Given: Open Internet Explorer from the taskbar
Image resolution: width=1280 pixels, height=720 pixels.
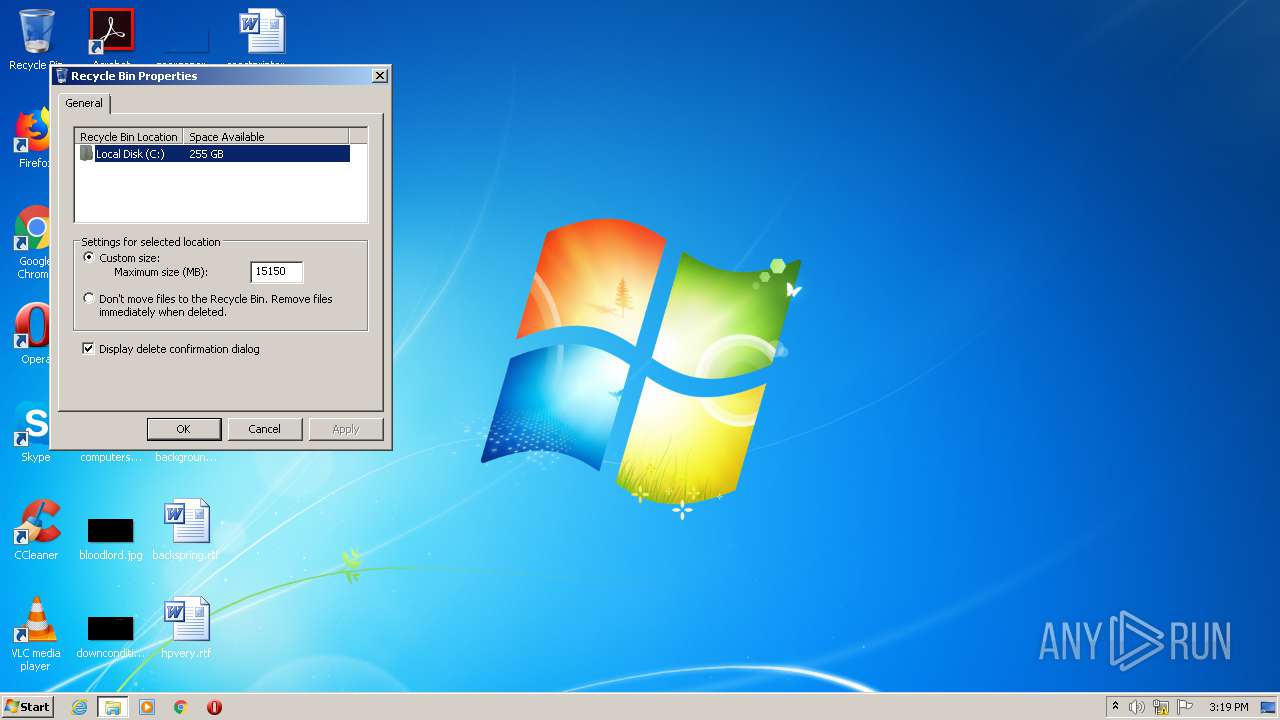Looking at the screenshot, I should click(79, 707).
